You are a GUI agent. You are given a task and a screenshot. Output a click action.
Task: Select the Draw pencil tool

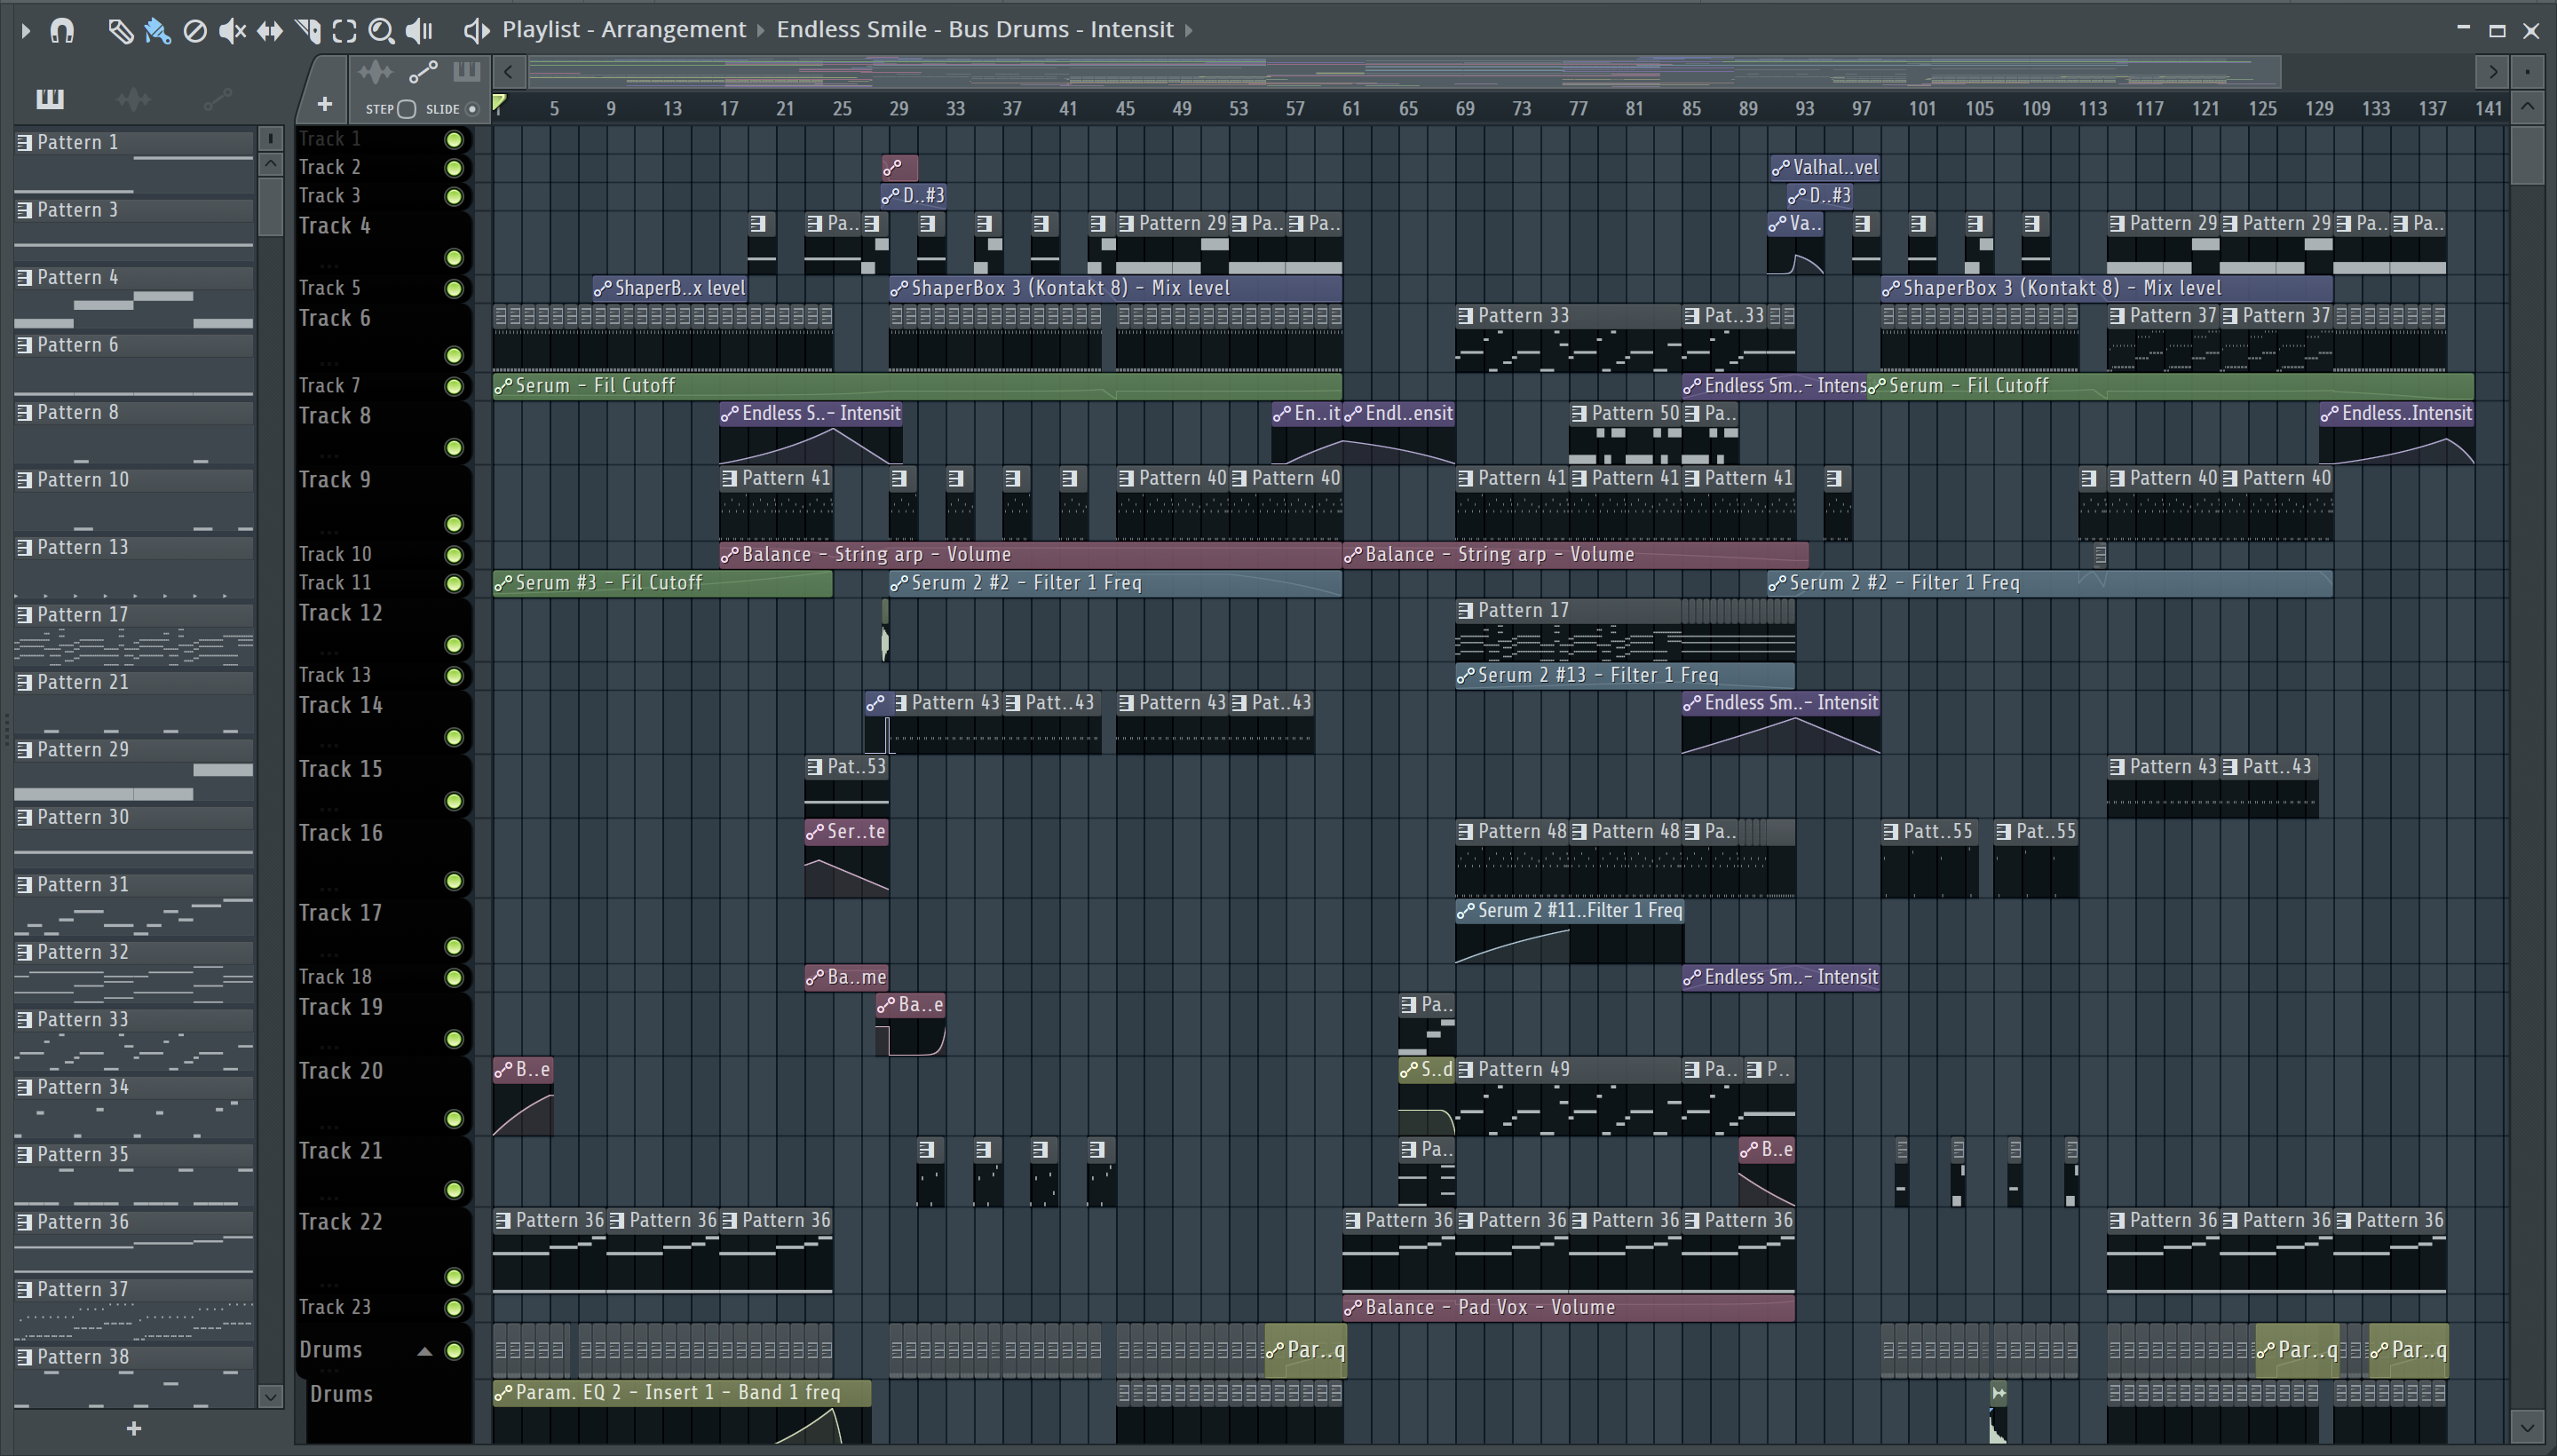tap(120, 31)
